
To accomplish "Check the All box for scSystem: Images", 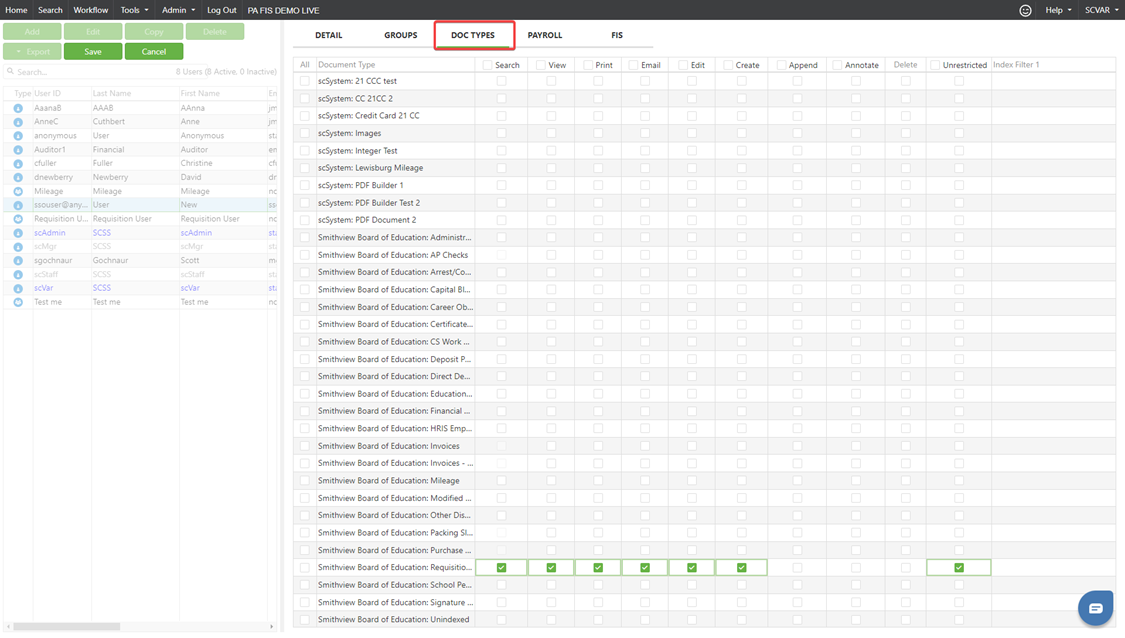I will coord(305,133).
